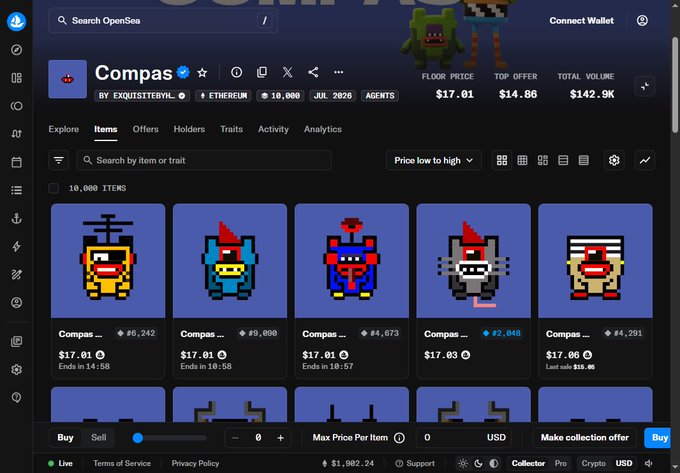Open the list activity icon in sidebar
Screen dimensions: 680x473
click(x=16, y=190)
